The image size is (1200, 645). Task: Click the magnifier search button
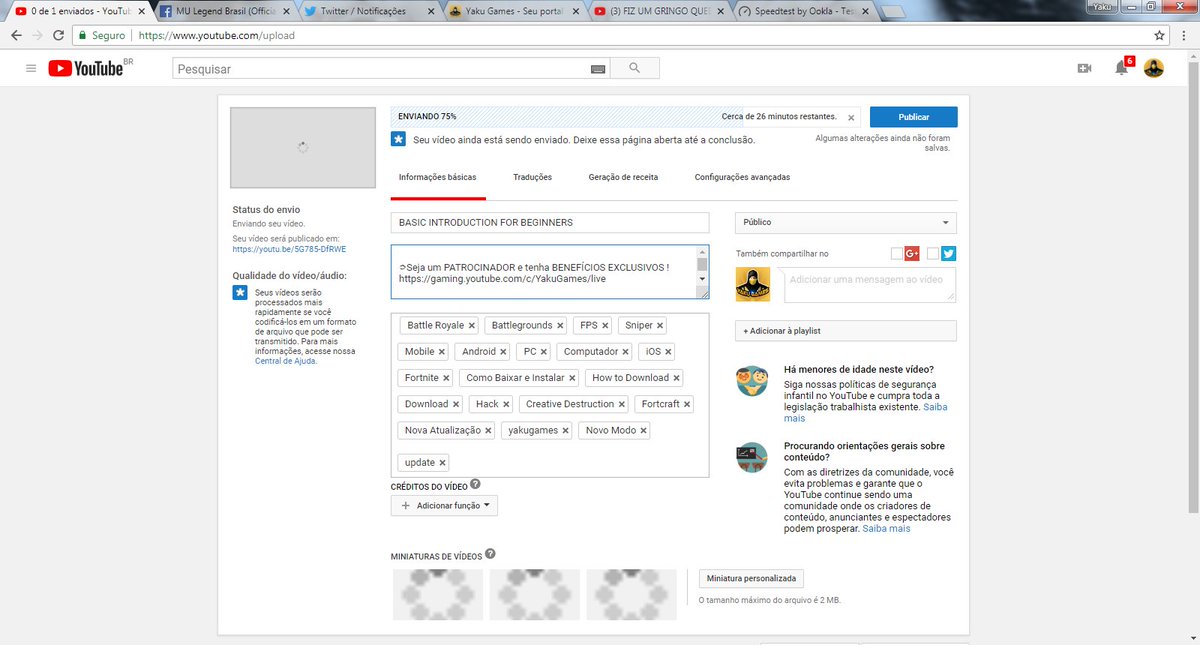coord(634,68)
